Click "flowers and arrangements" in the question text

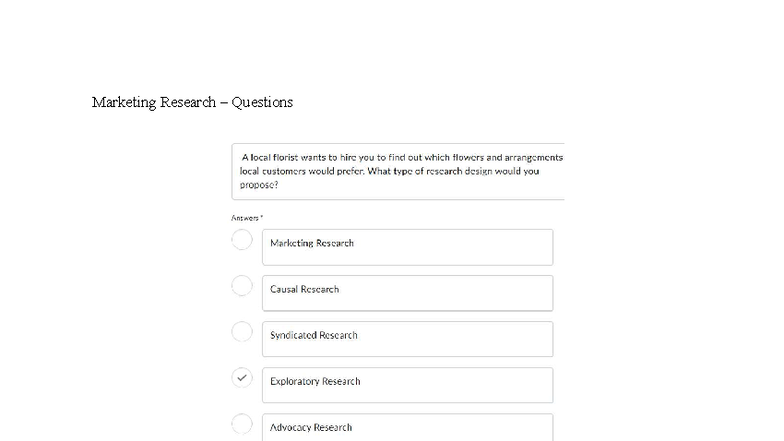[x=507, y=158]
